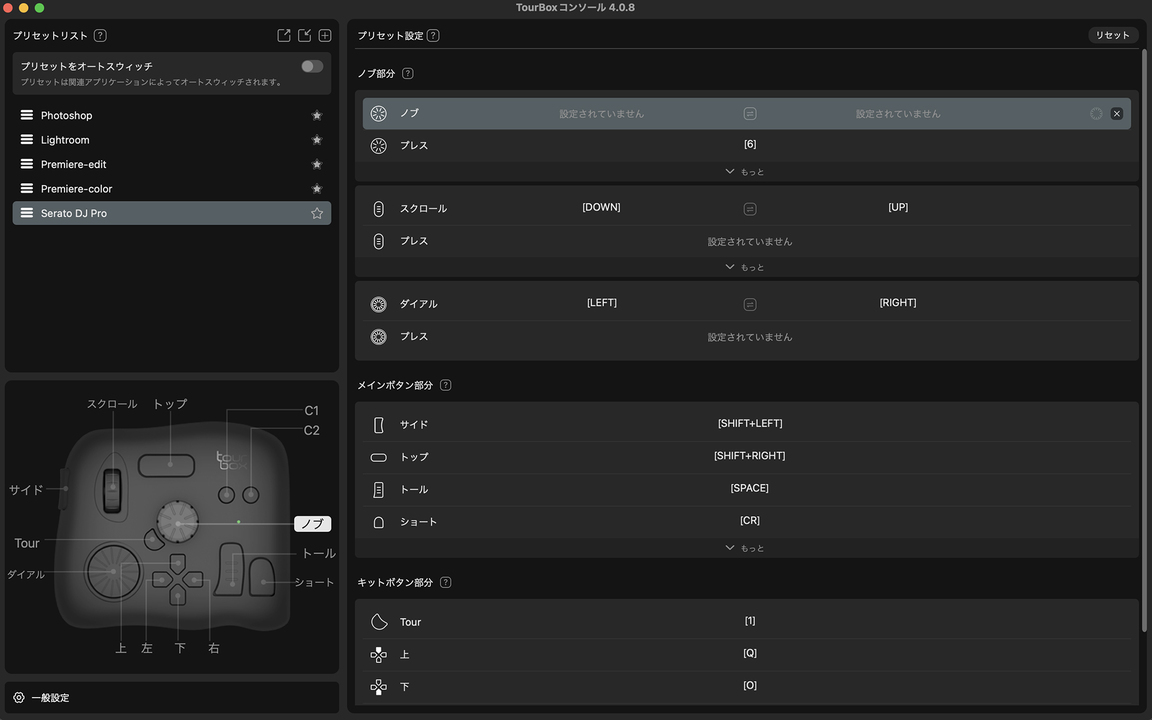Click the サイド button icon
Image resolution: width=1152 pixels, height=720 pixels.
[378, 425]
